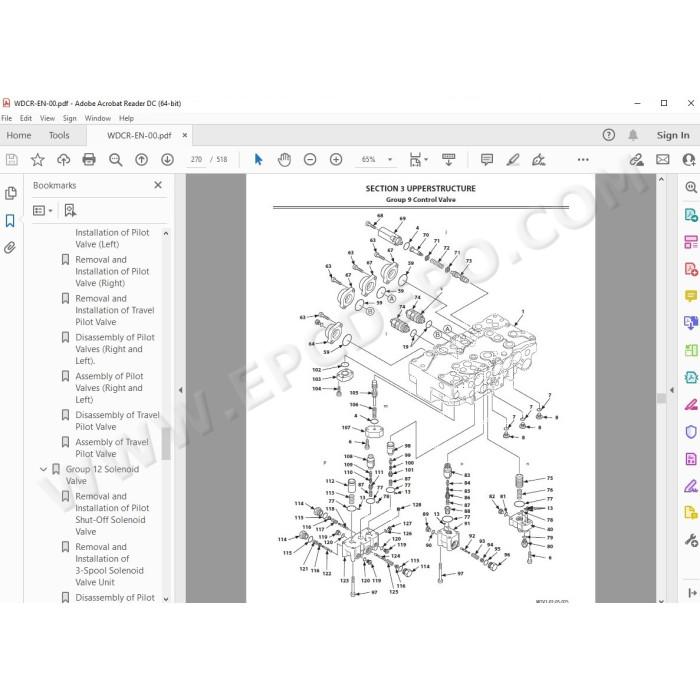Image resolution: width=700 pixels, height=700 pixels.
Task: Click add new bookmark icon
Action: (70, 210)
